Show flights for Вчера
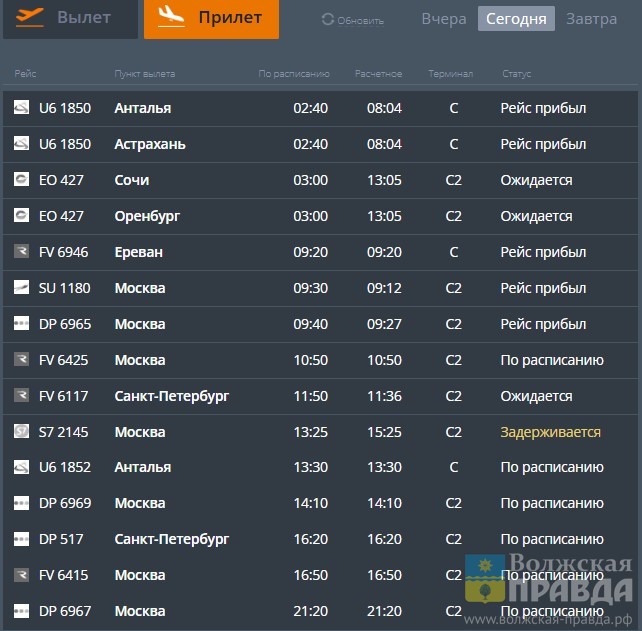Viewport: 642px width, 631px height. click(x=443, y=19)
